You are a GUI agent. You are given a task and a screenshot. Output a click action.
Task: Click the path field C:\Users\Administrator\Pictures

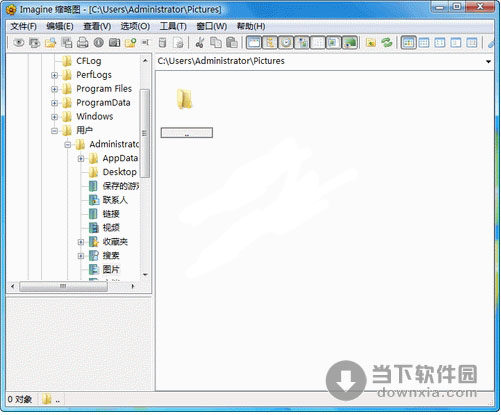click(221, 61)
